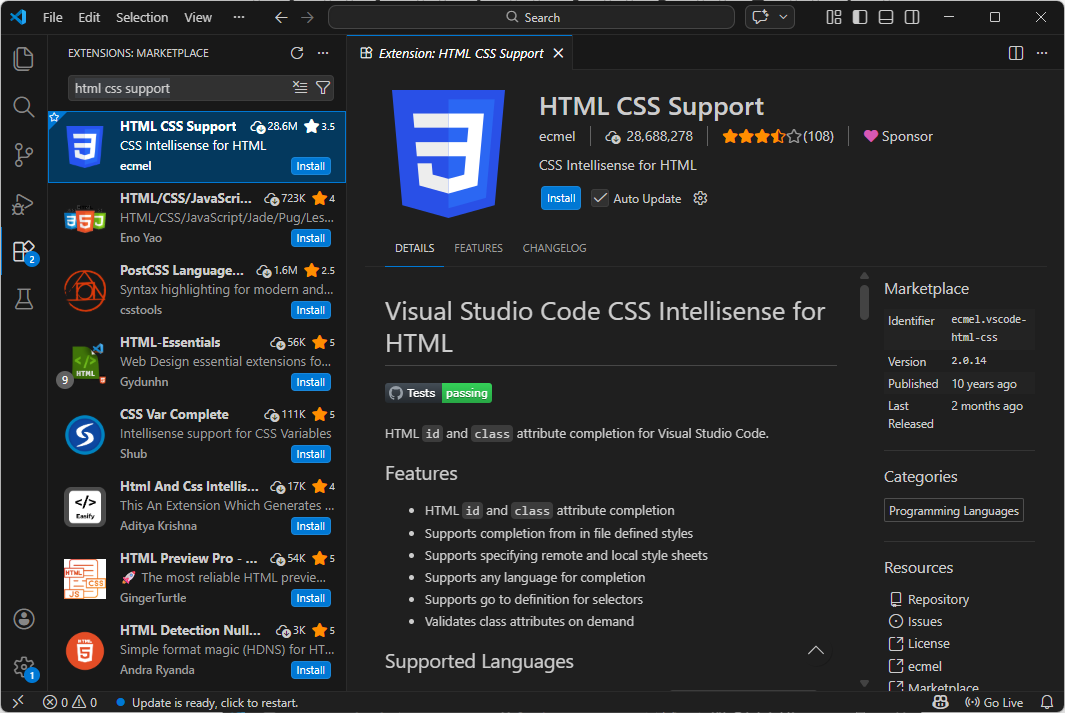Toggle the primary side bar layout
Screen dimensions: 1065x713
pyautogui.click(x=860, y=17)
